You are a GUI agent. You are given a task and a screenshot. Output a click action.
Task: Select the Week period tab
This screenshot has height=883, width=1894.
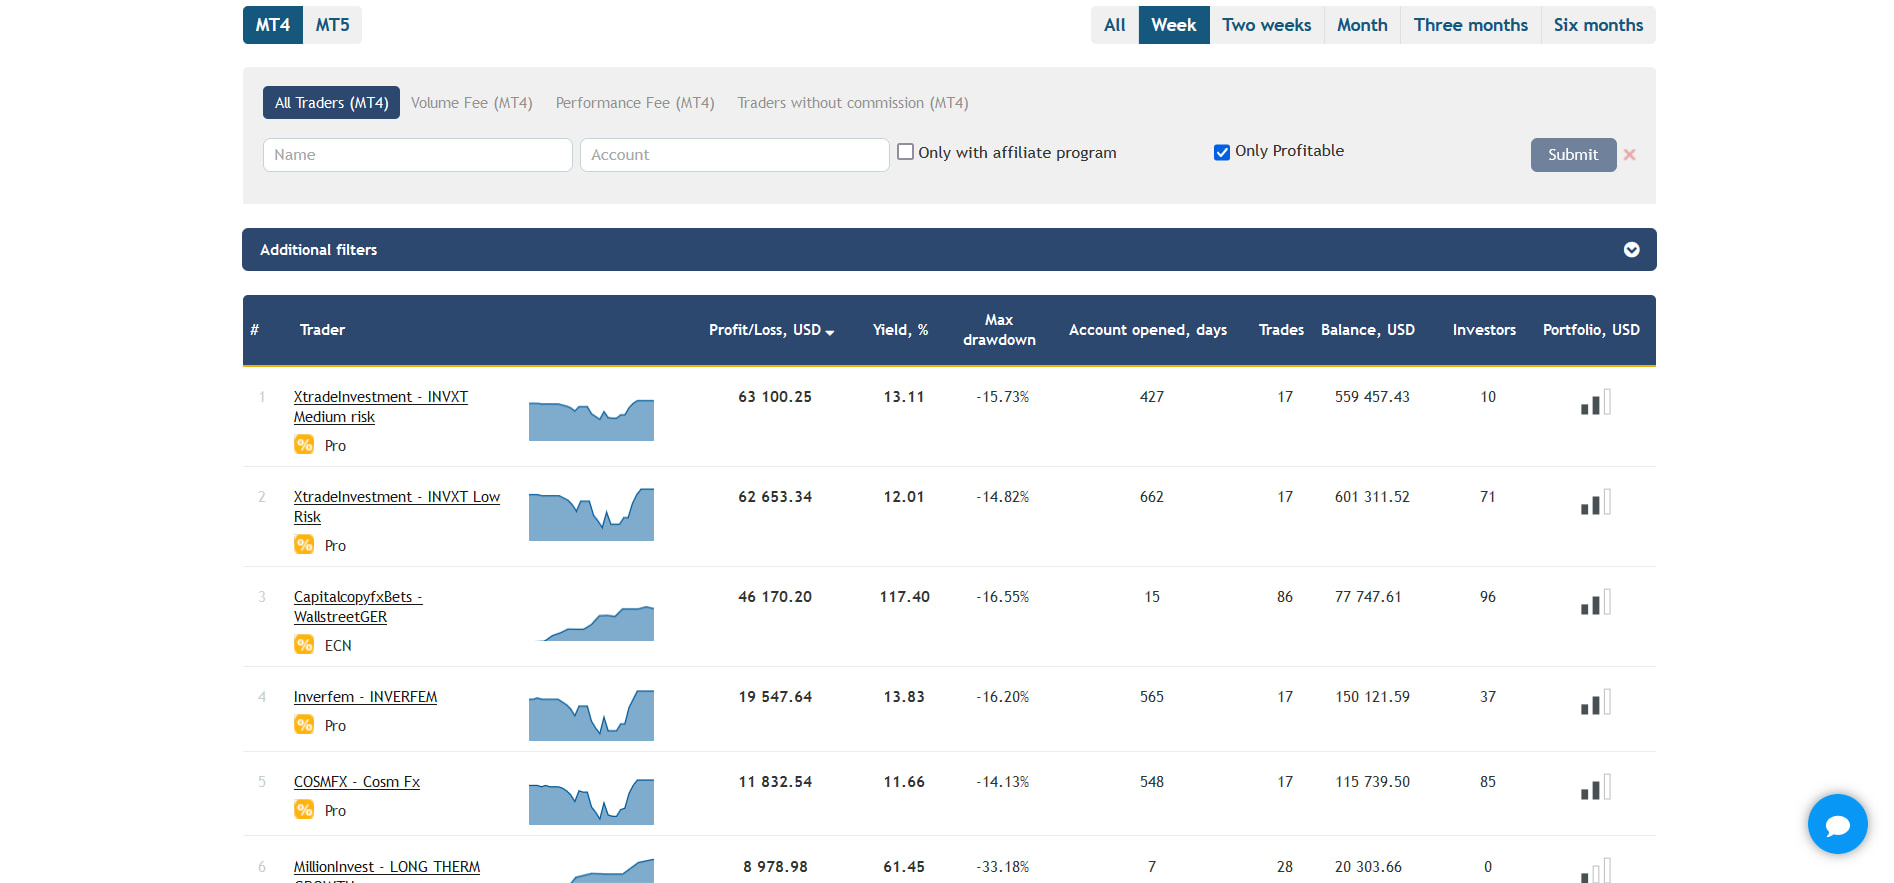point(1173,25)
